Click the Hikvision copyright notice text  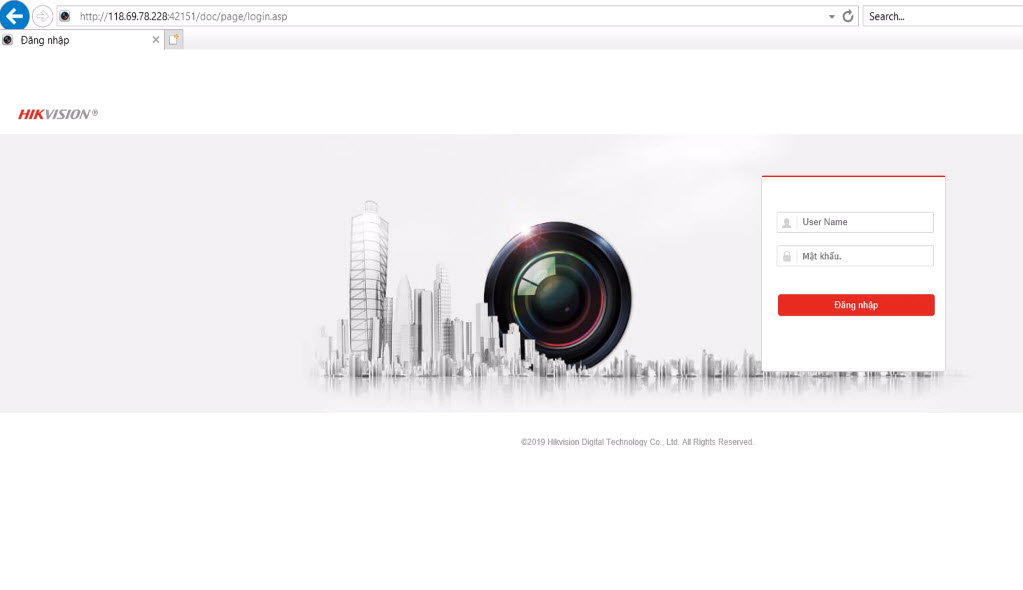[x=636, y=441]
